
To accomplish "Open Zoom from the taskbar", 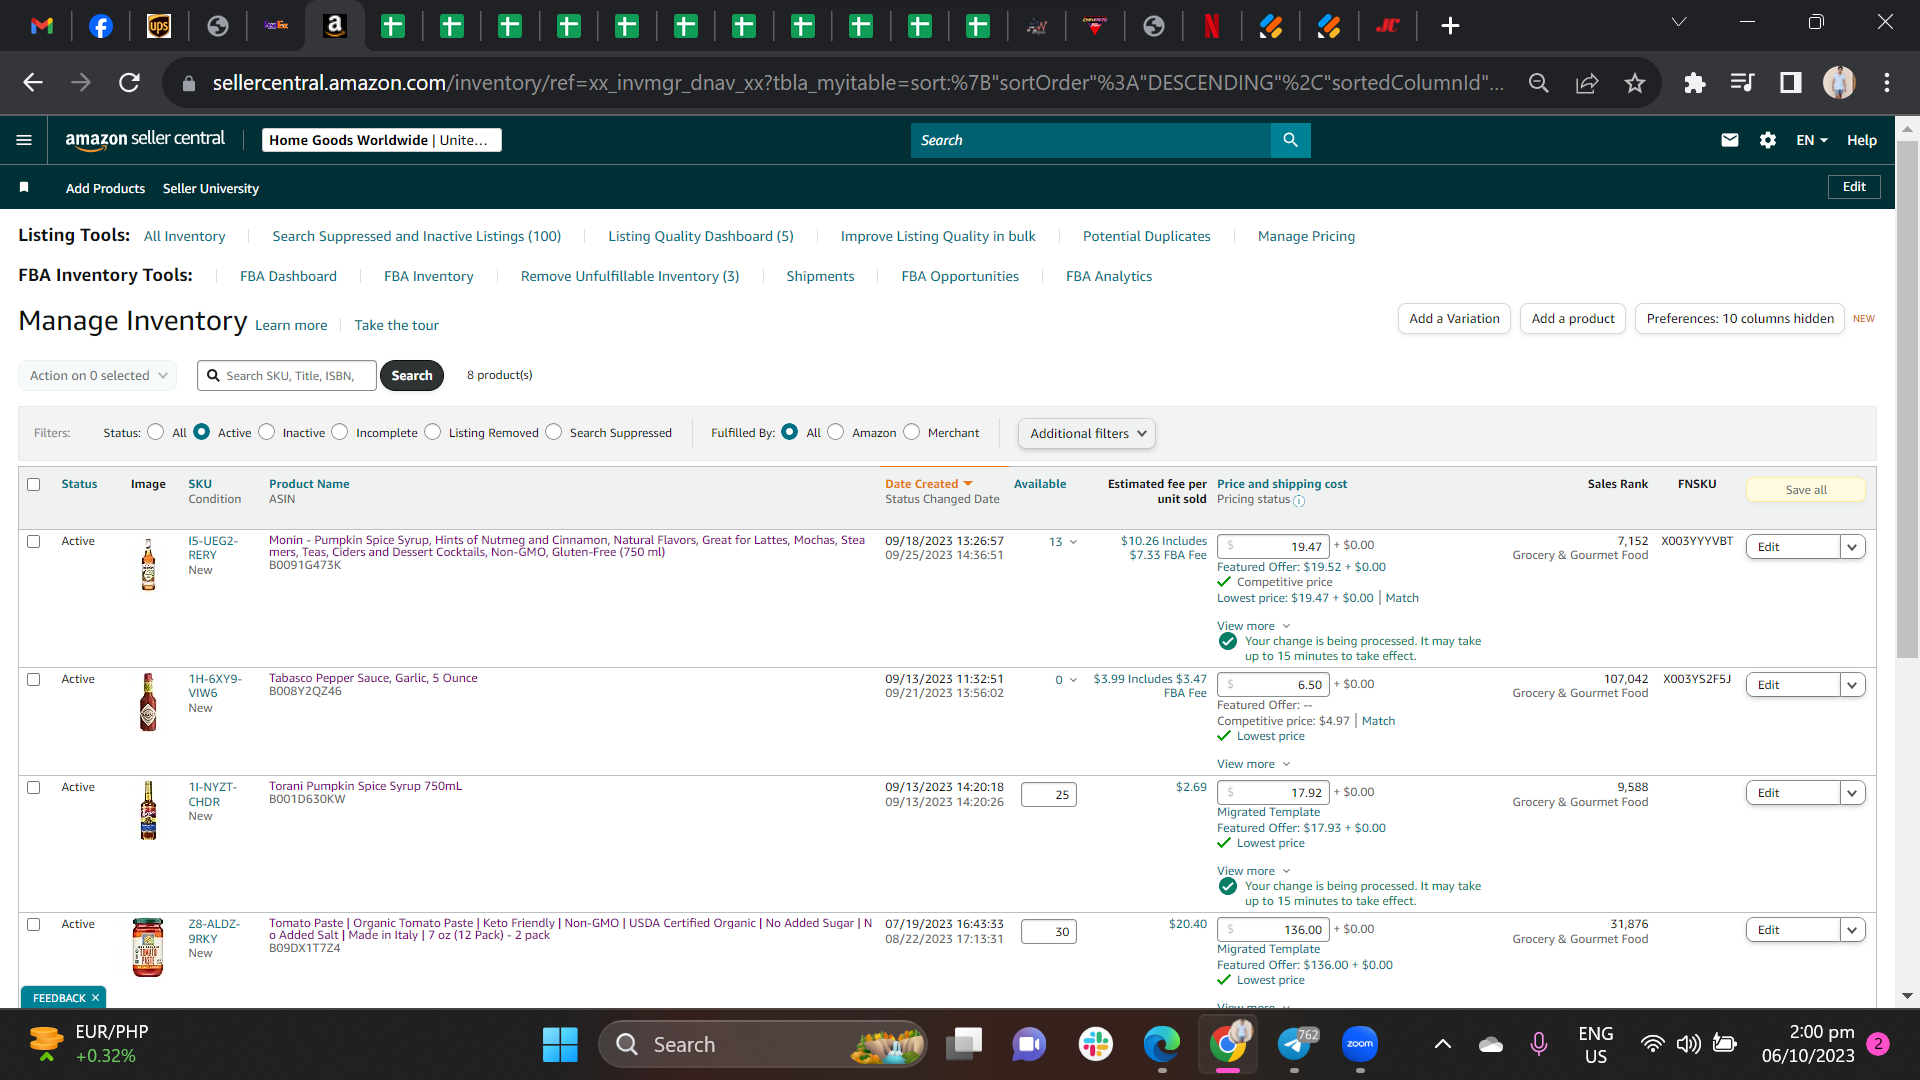I will (1360, 1045).
